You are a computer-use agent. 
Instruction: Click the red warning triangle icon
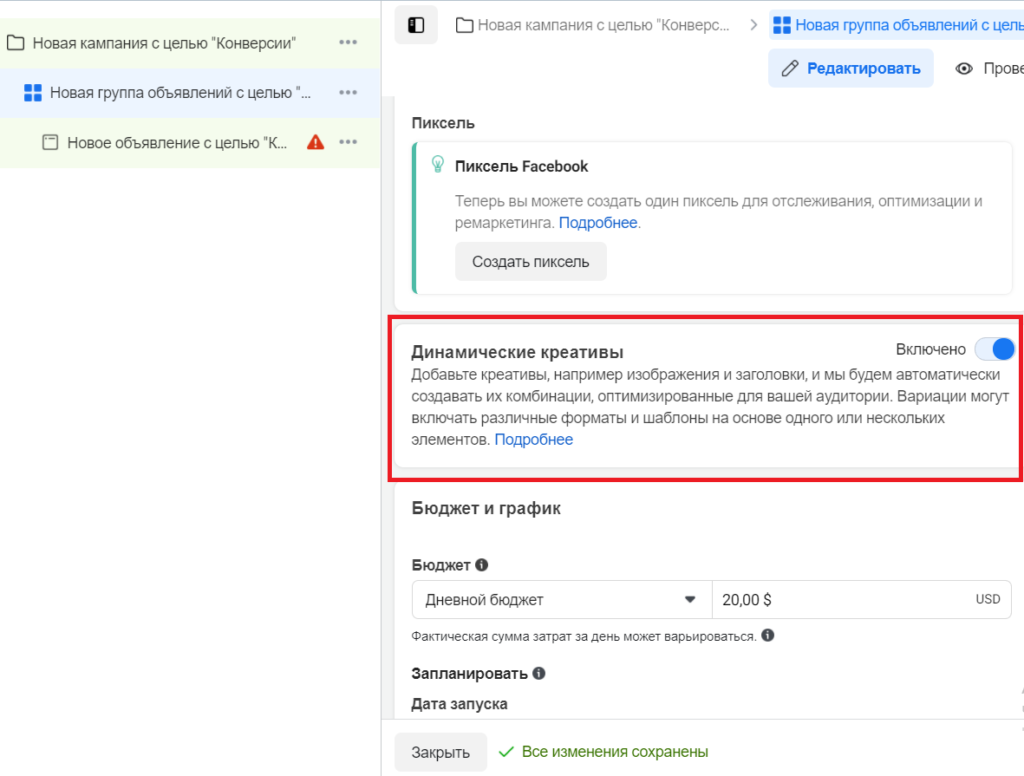click(316, 142)
